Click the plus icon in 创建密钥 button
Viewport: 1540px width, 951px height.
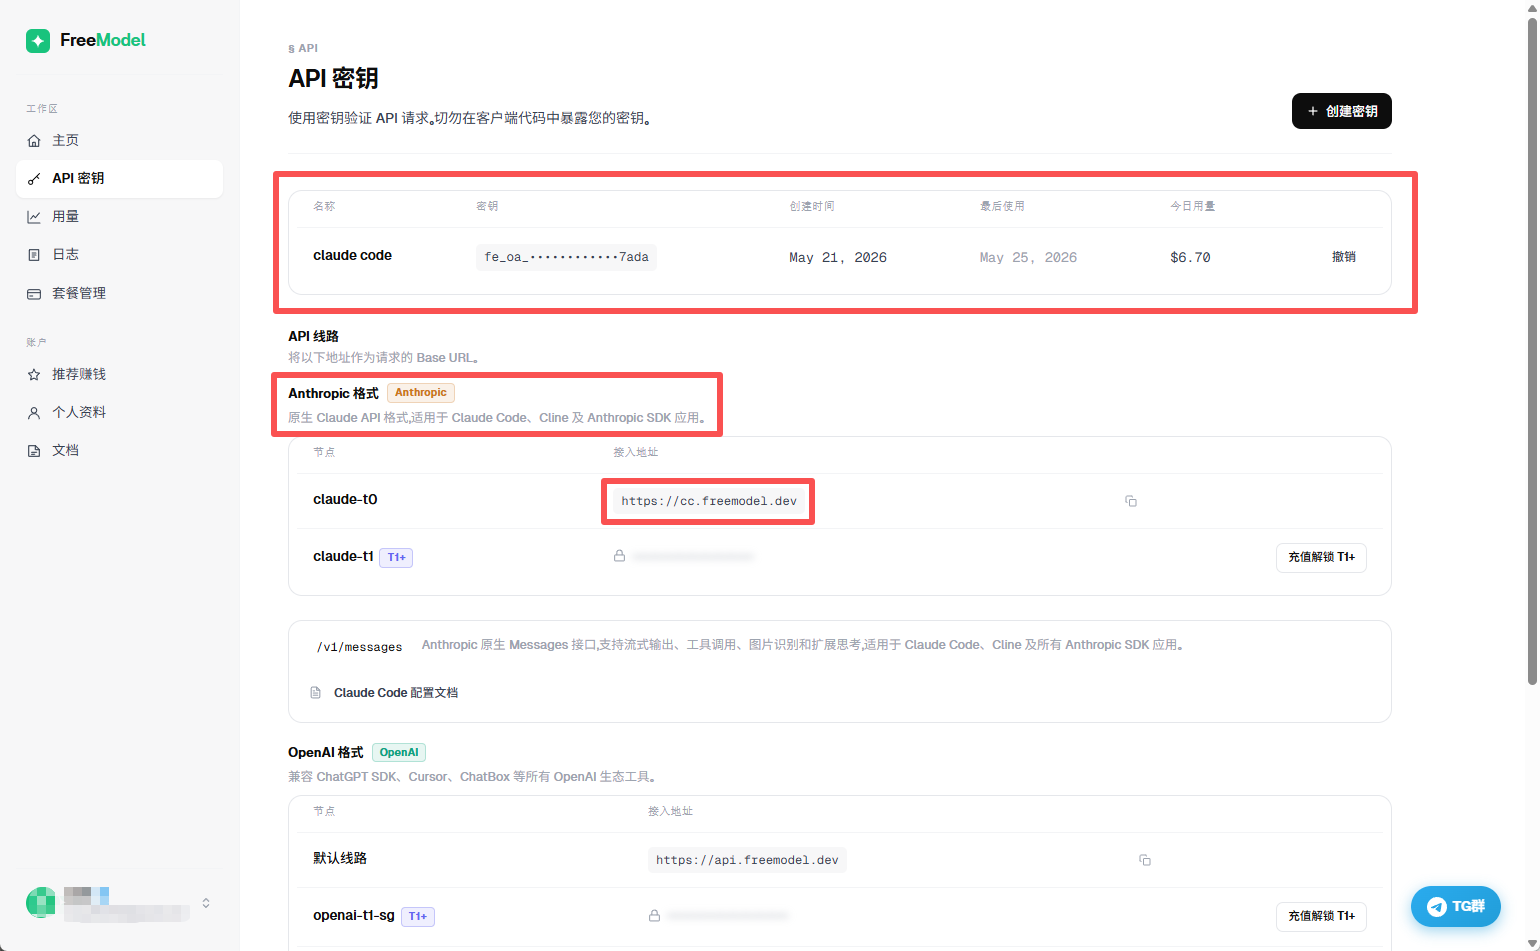(1313, 111)
